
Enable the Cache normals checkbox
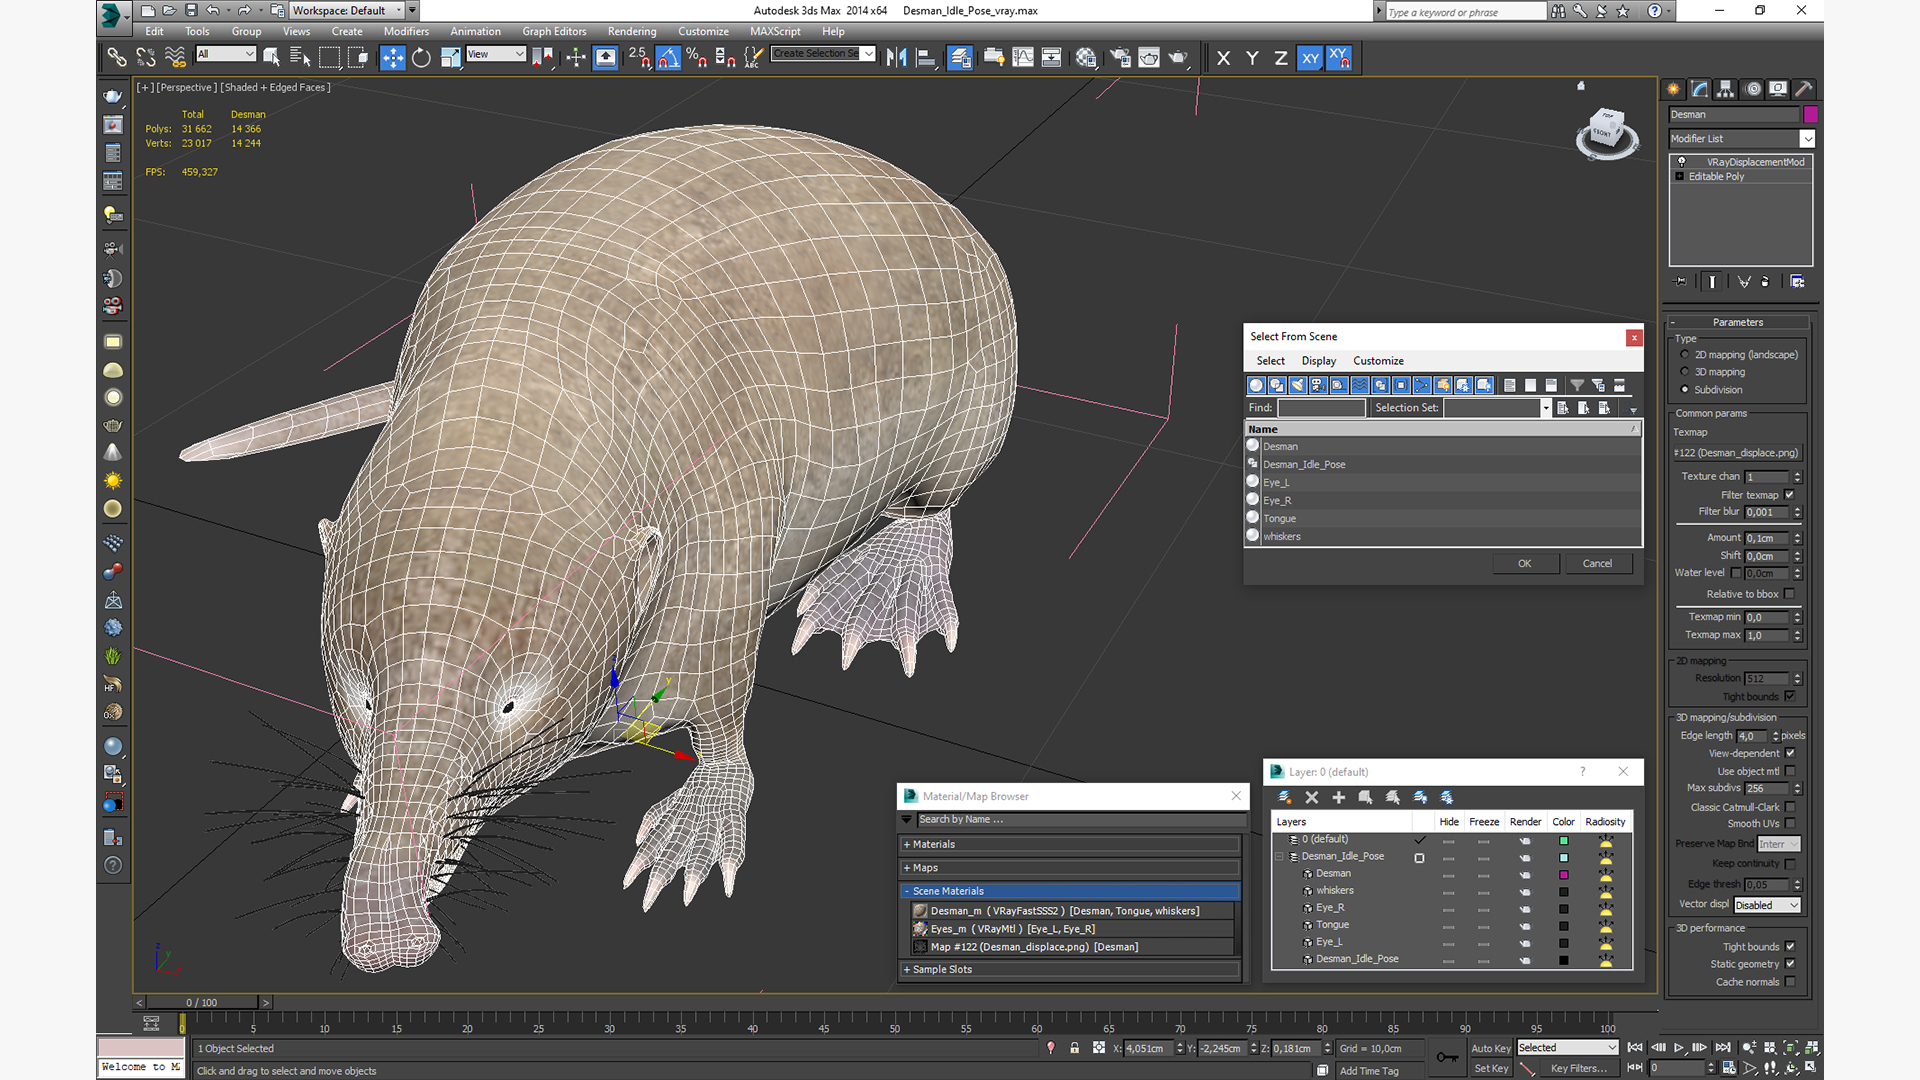pyautogui.click(x=1790, y=982)
